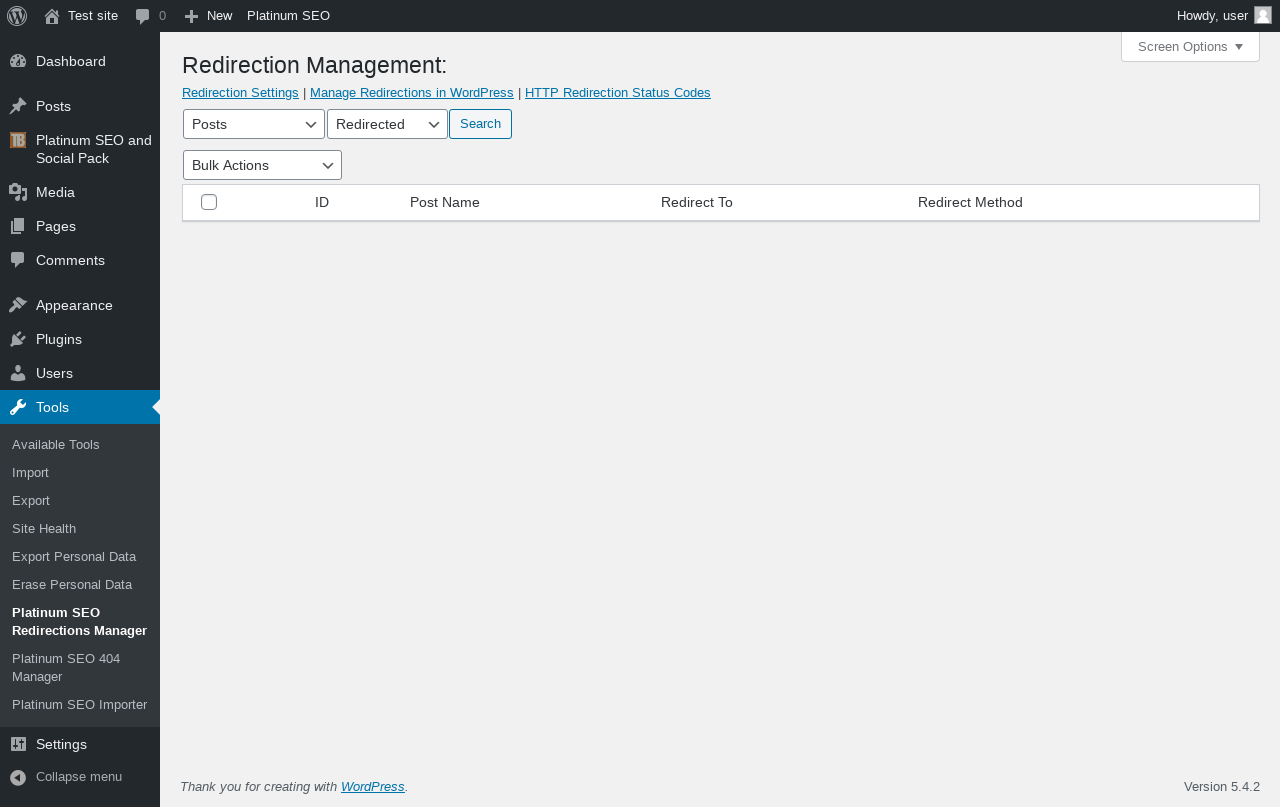Screen dimensions: 1280x807
Task: Click the Post Name column header
Action: tap(445, 202)
